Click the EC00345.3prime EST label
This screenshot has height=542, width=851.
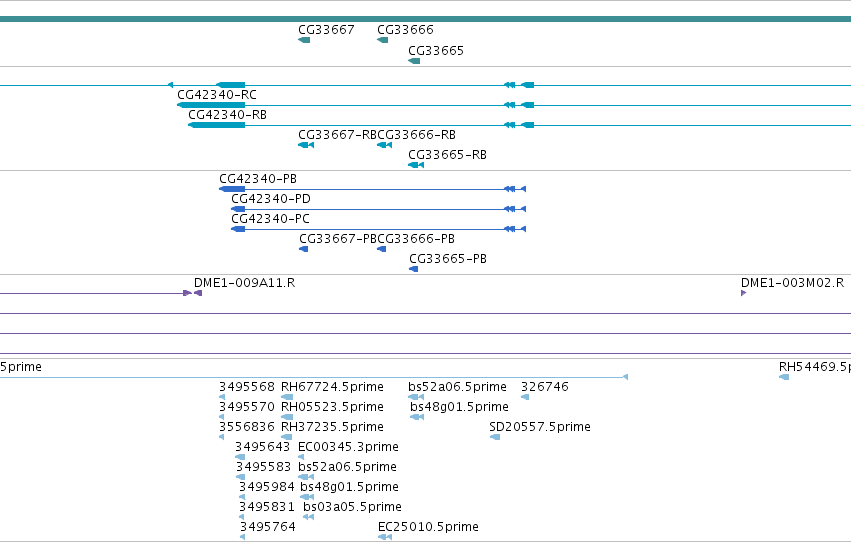pyautogui.click(x=348, y=448)
